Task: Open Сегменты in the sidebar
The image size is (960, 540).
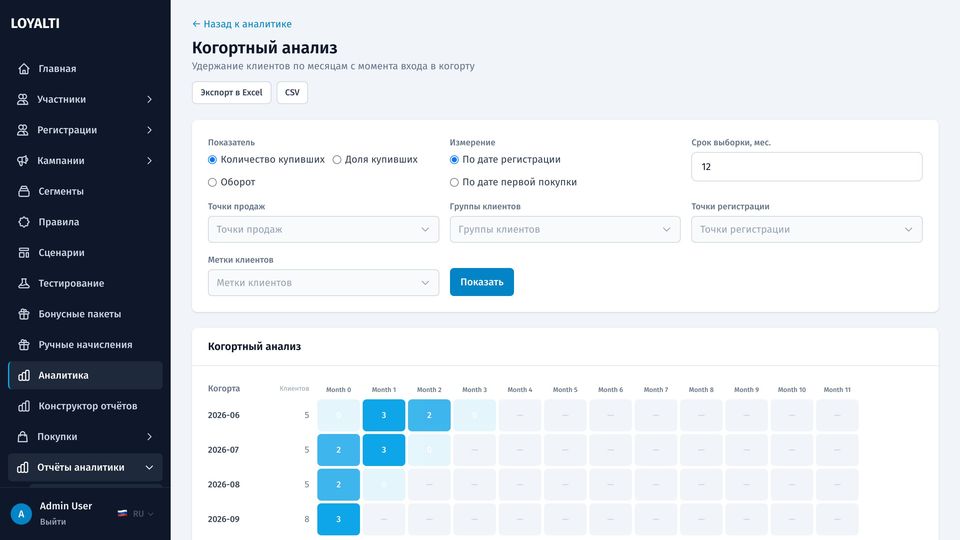Action: [x=85, y=191]
